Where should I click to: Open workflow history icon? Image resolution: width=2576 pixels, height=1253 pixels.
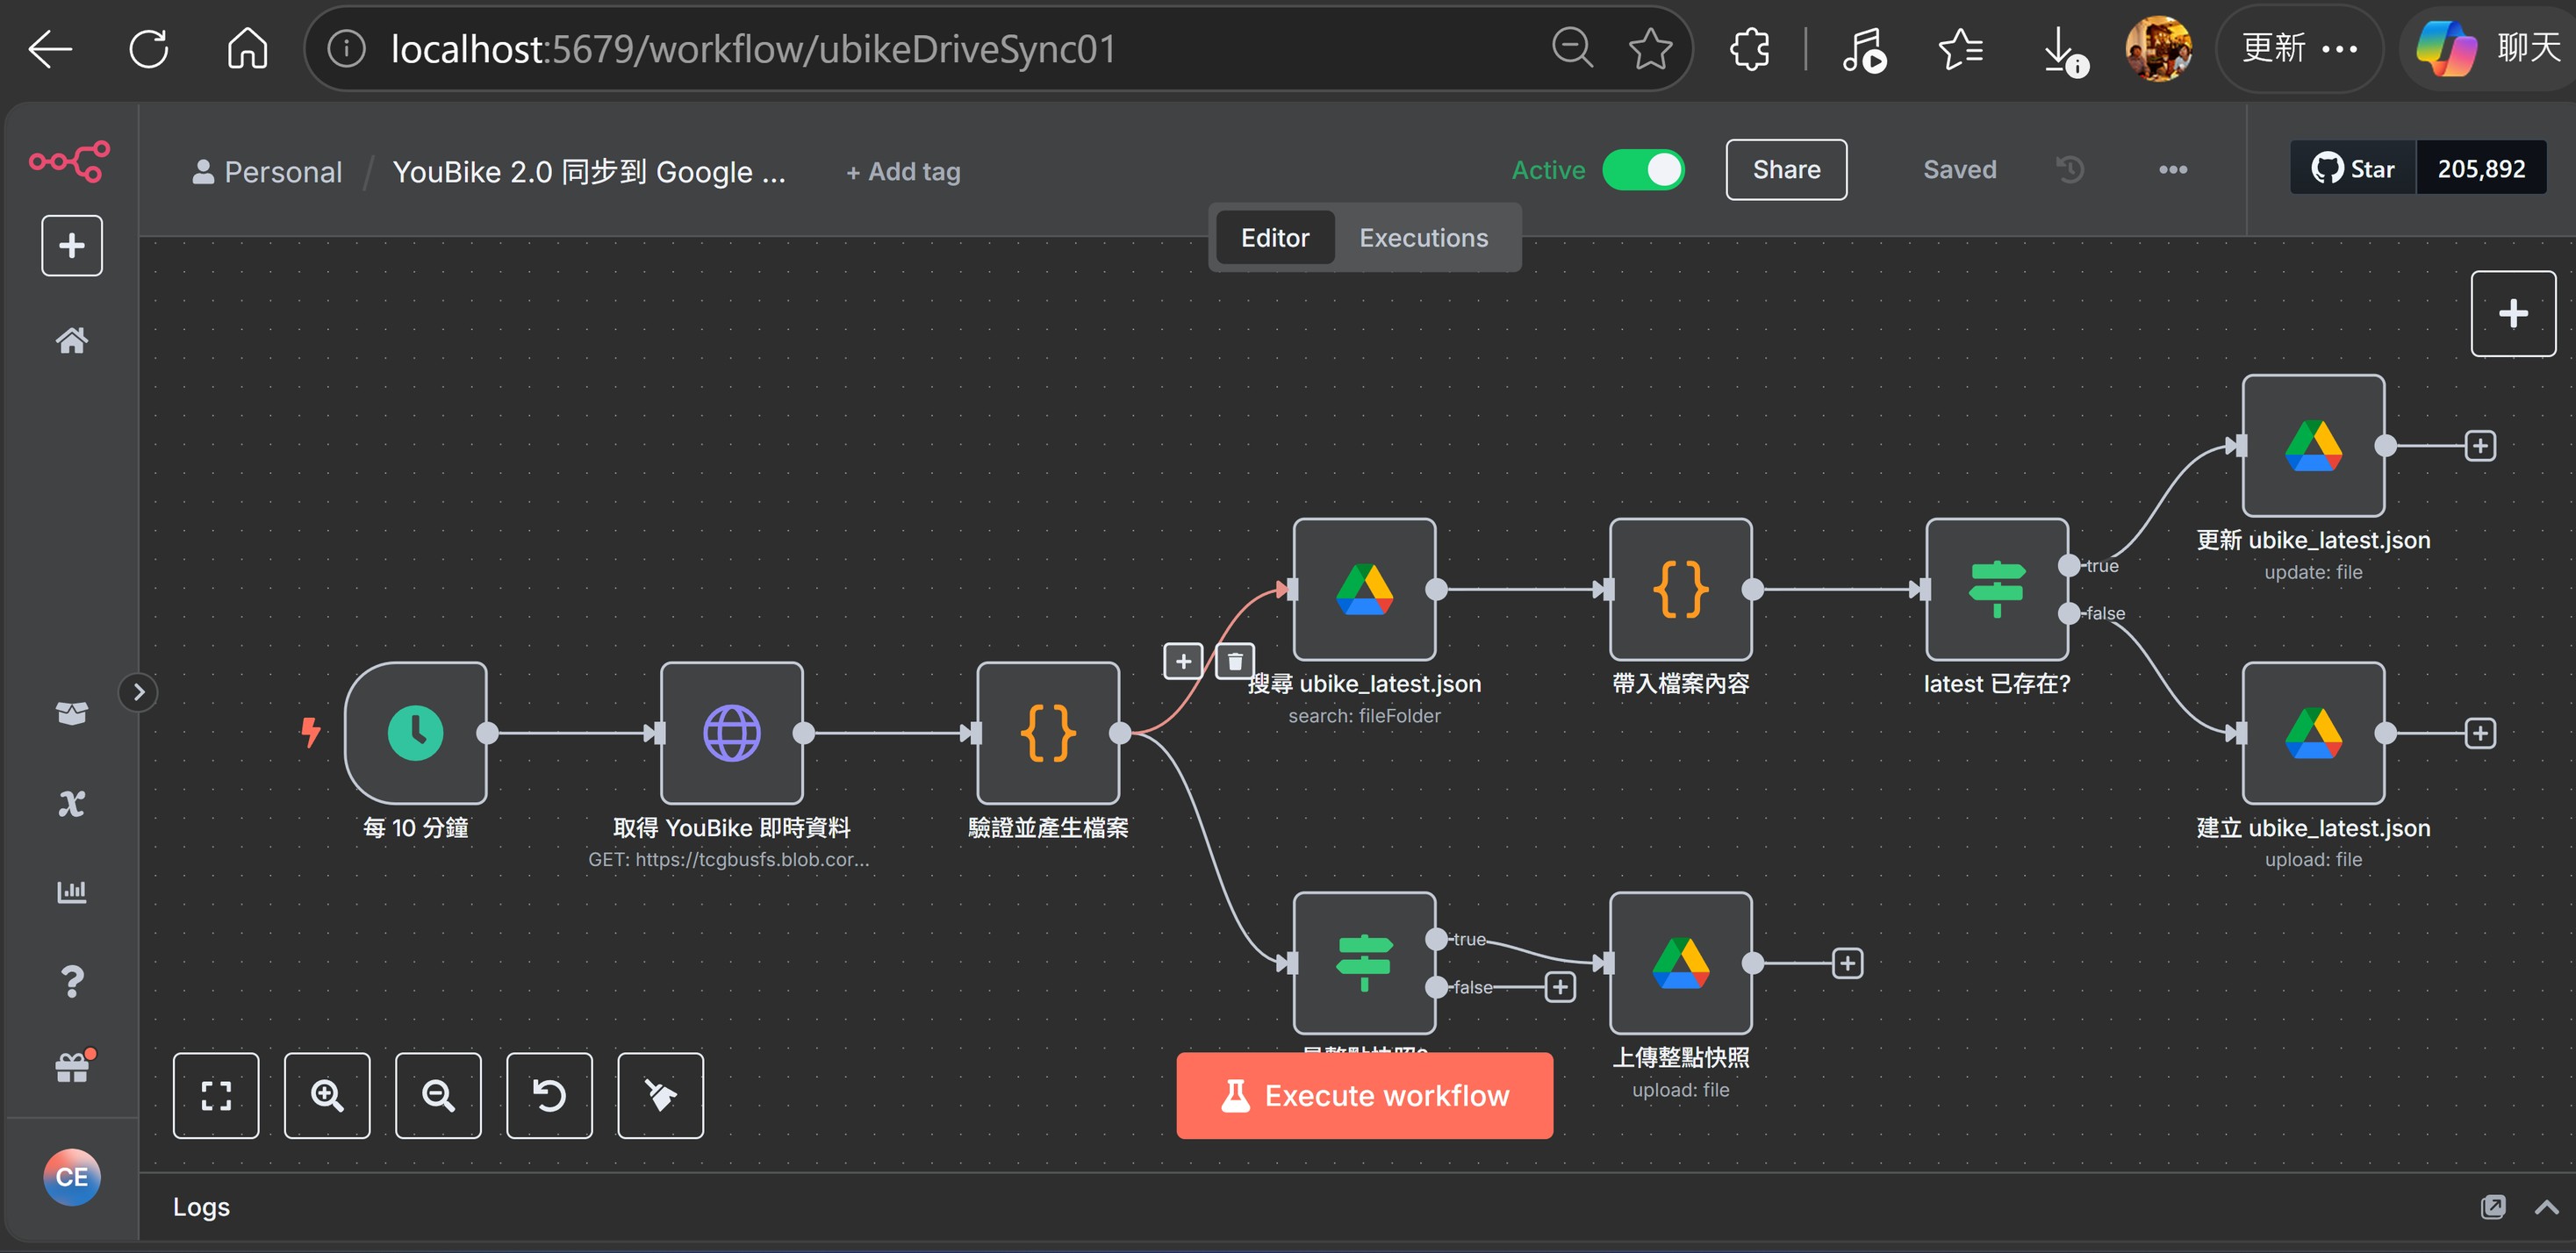click(2070, 170)
